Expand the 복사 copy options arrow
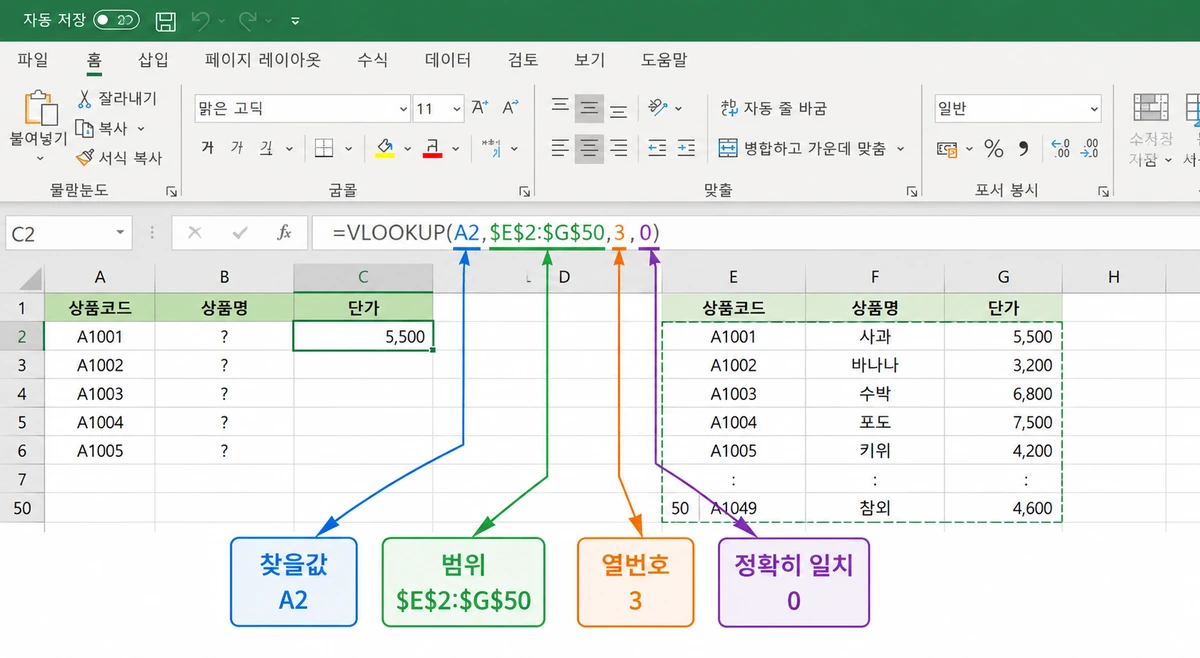The width and height of the screenshot is (1200, 658). tap(141, 128)
